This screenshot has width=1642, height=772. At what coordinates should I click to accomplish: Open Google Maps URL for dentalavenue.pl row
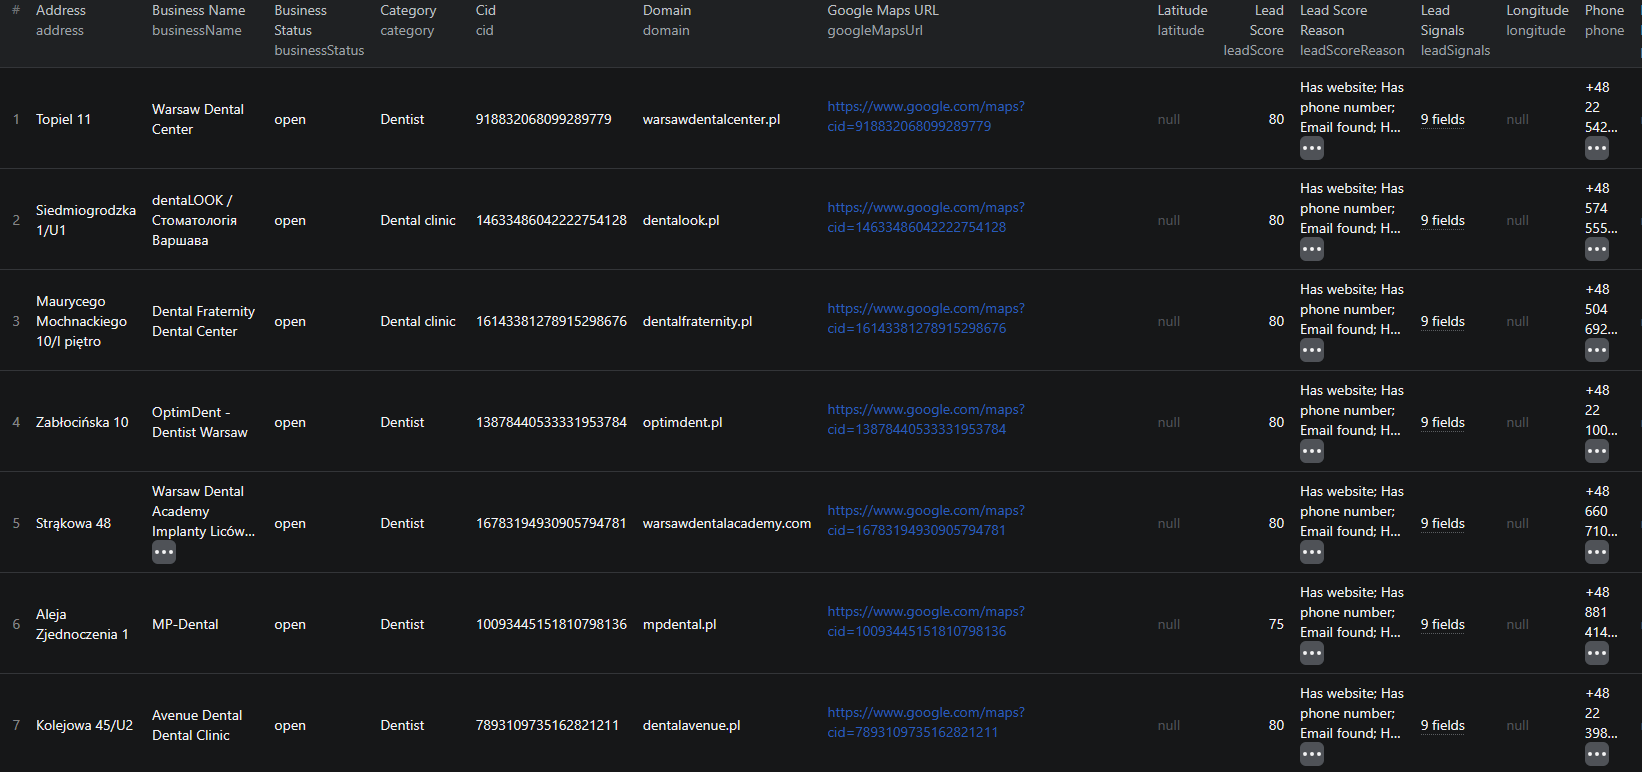(x=925, y=723)
